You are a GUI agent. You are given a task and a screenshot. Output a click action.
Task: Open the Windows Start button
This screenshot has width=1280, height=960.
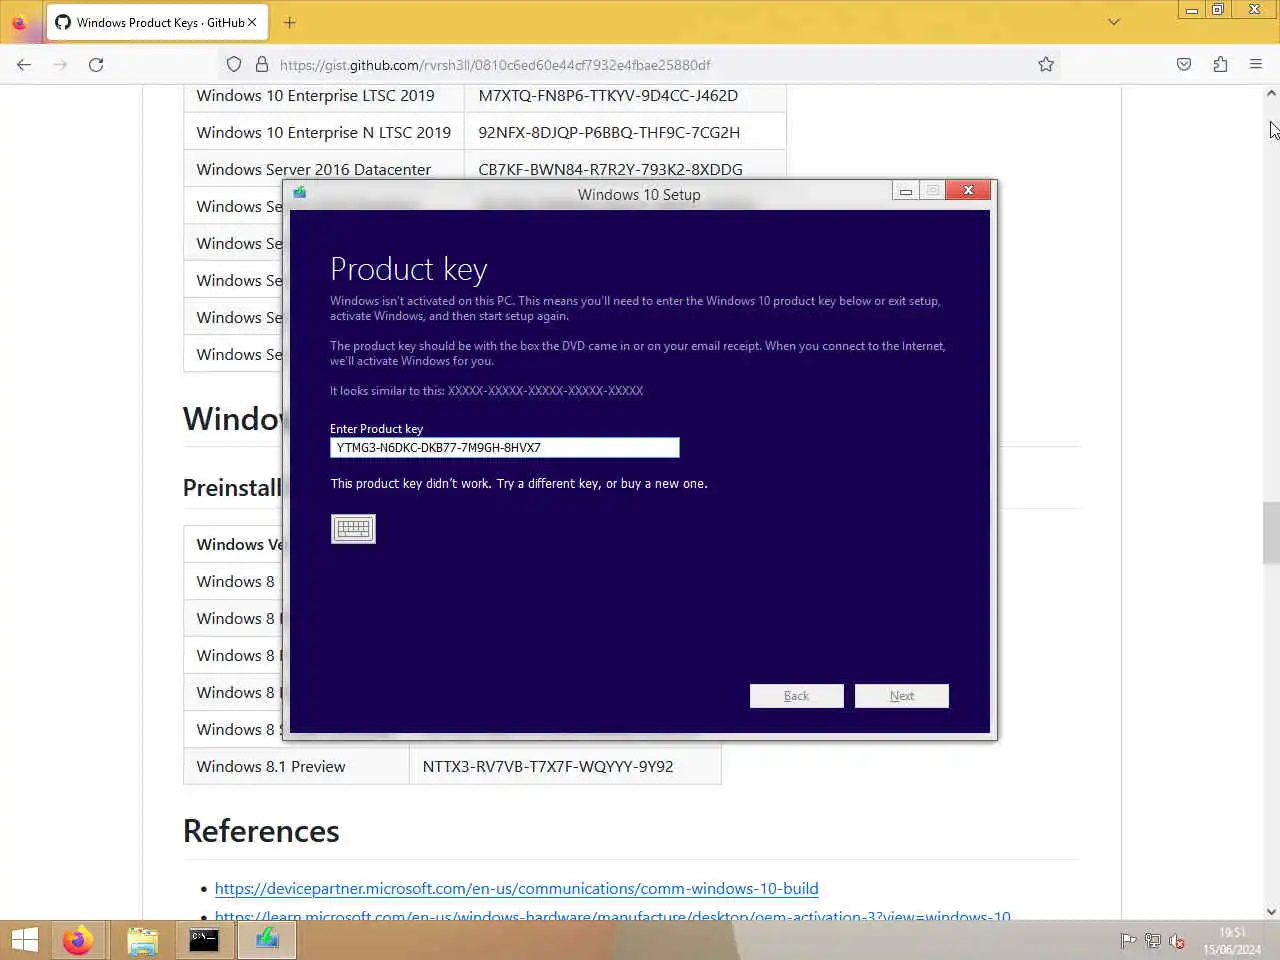24,940
